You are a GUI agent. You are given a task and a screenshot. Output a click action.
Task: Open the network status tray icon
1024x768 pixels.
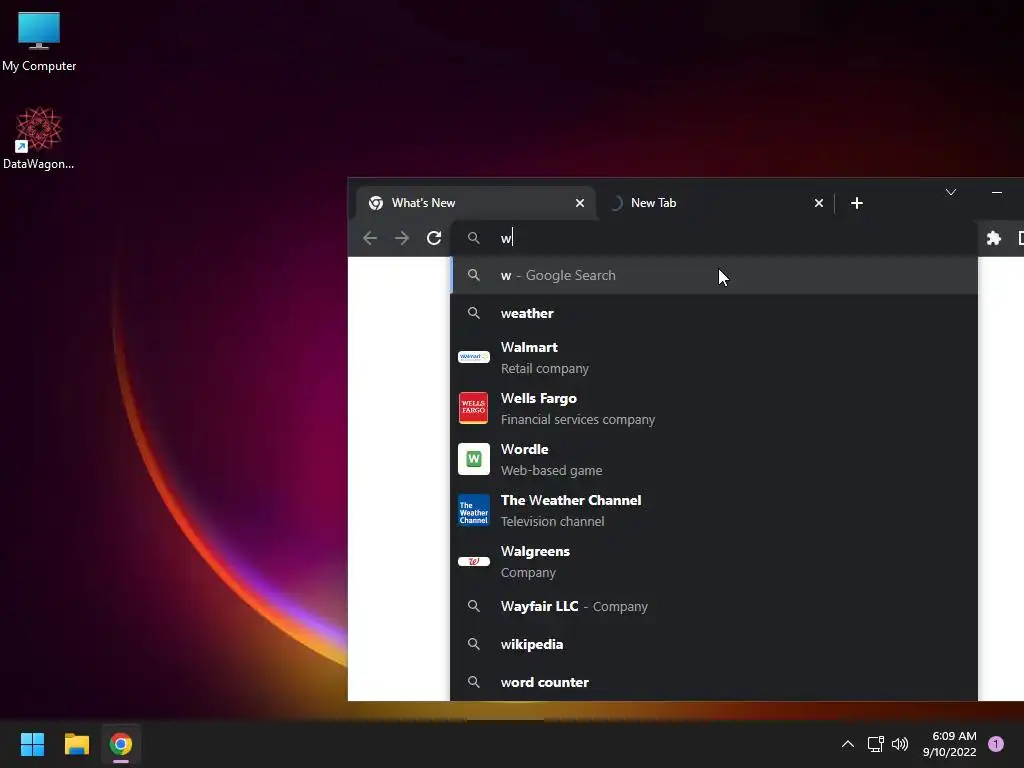coord(875,744)
